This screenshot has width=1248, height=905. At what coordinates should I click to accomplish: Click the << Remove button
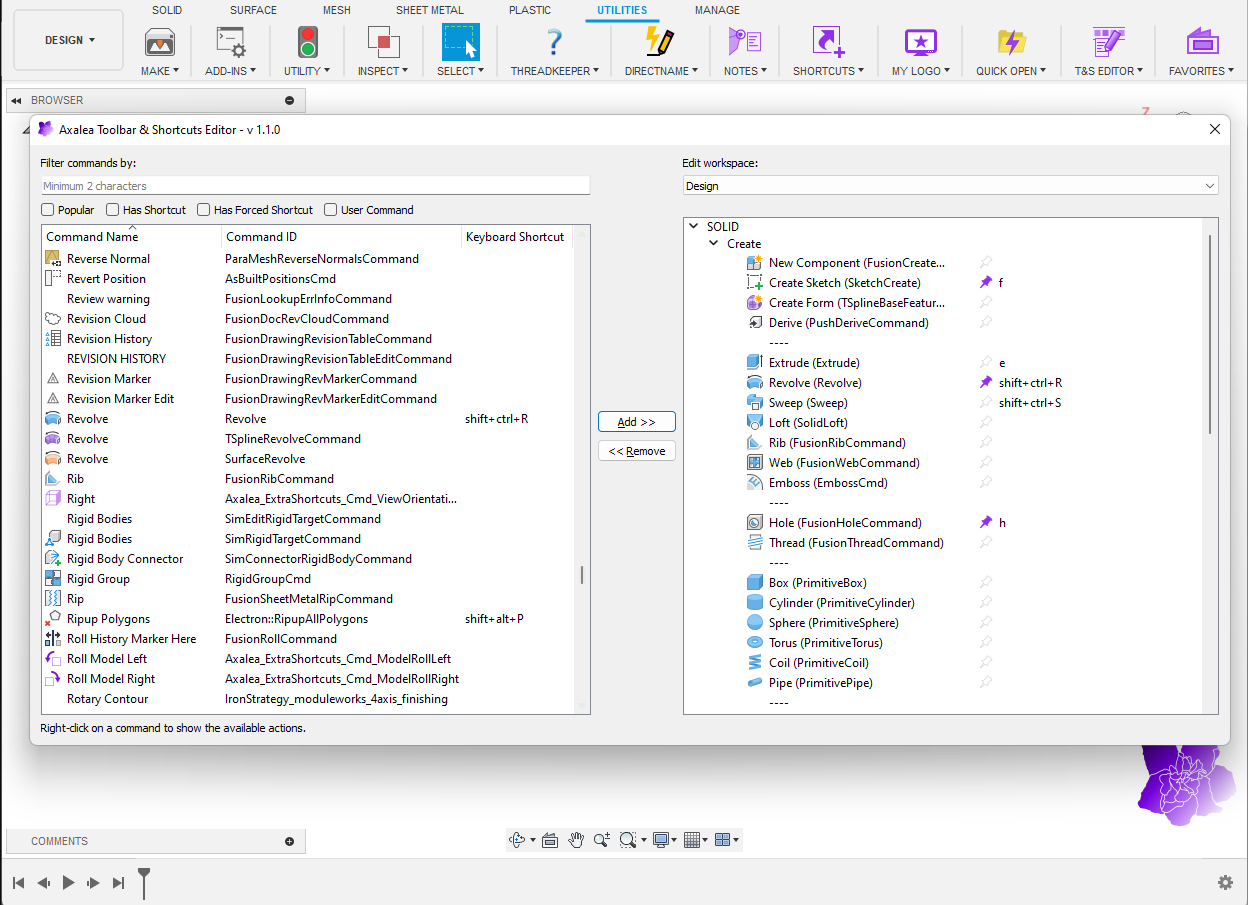click(636, 451)
